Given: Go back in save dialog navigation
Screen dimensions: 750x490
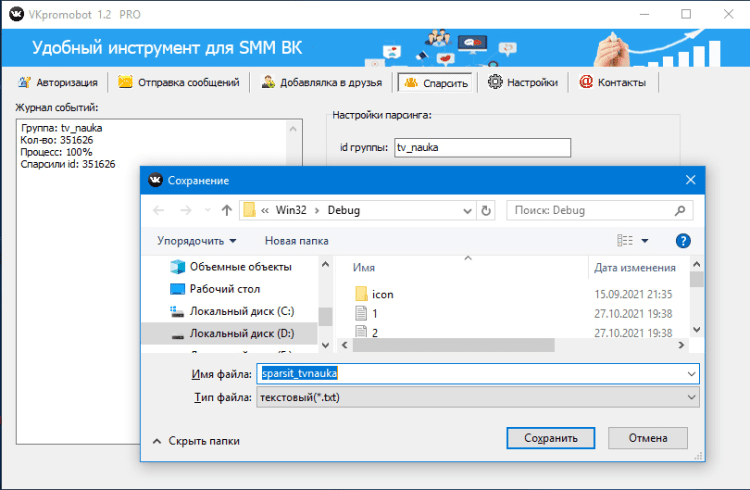Looking at the screenshot, I should point(159,210).
